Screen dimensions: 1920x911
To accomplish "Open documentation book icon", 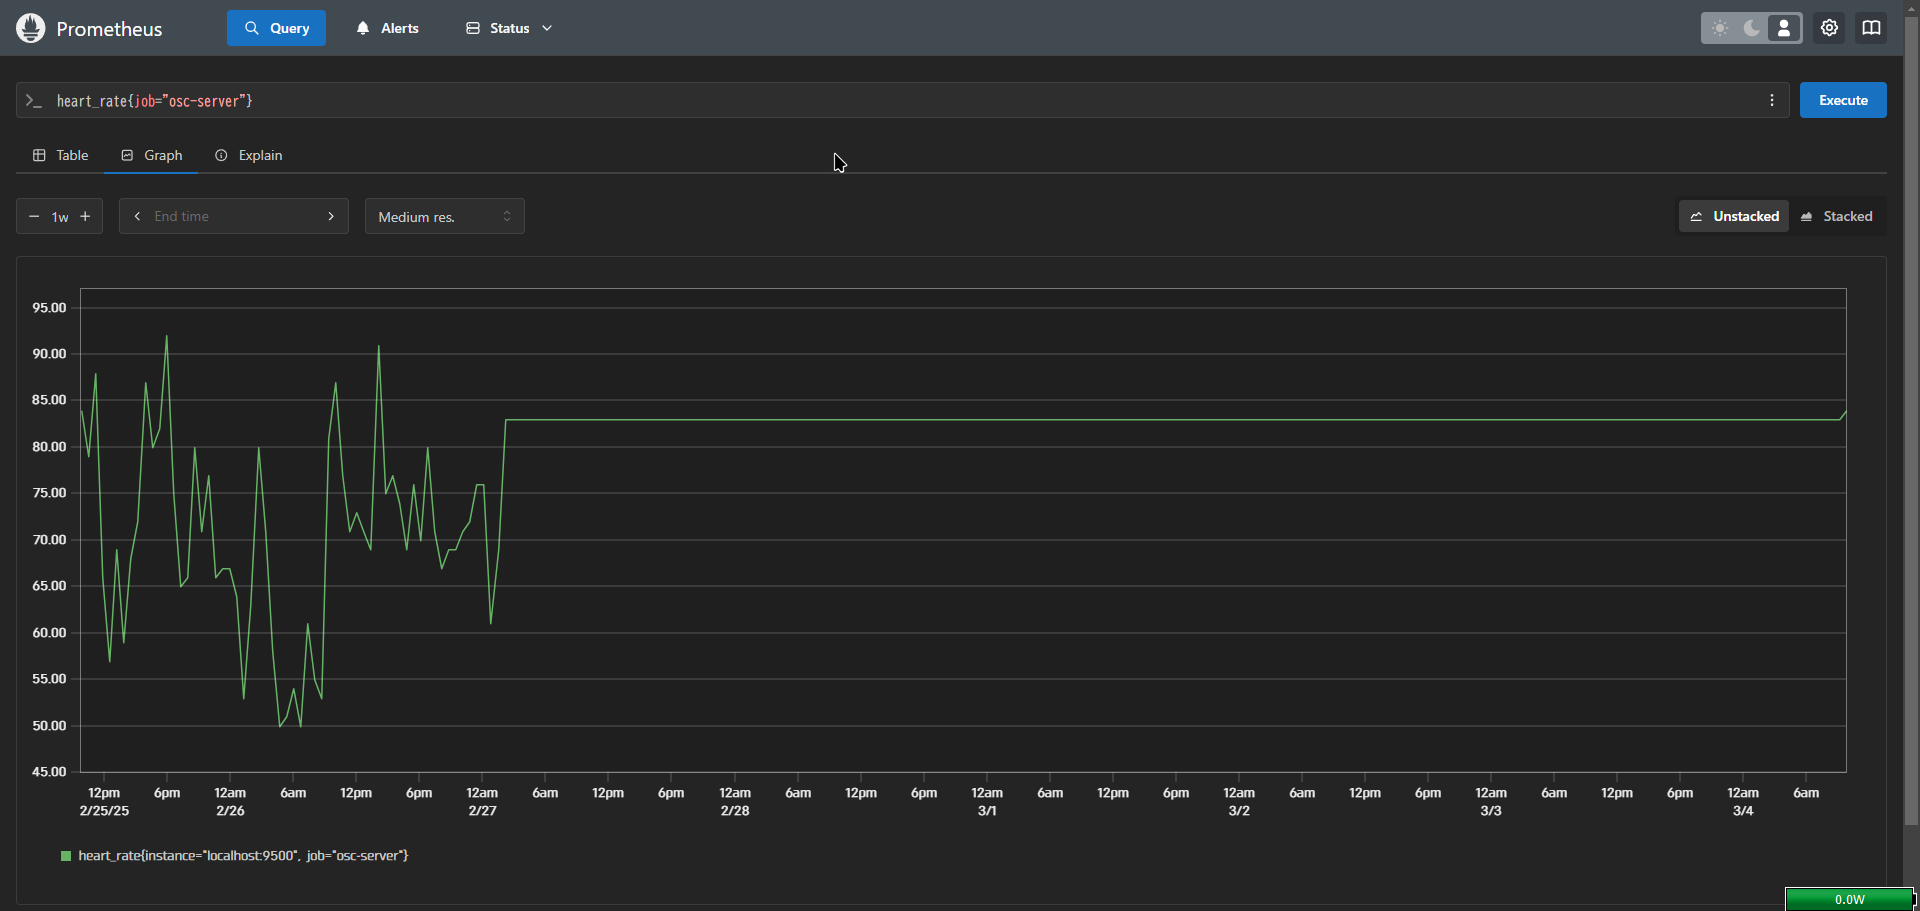I will tap(1871, 28).
